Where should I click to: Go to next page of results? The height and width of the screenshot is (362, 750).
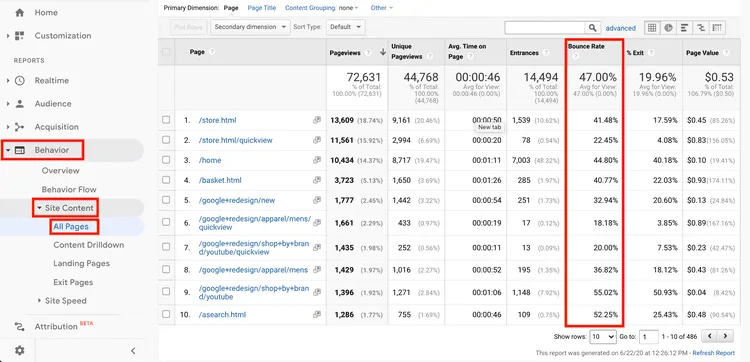click(x=726, y=337)
